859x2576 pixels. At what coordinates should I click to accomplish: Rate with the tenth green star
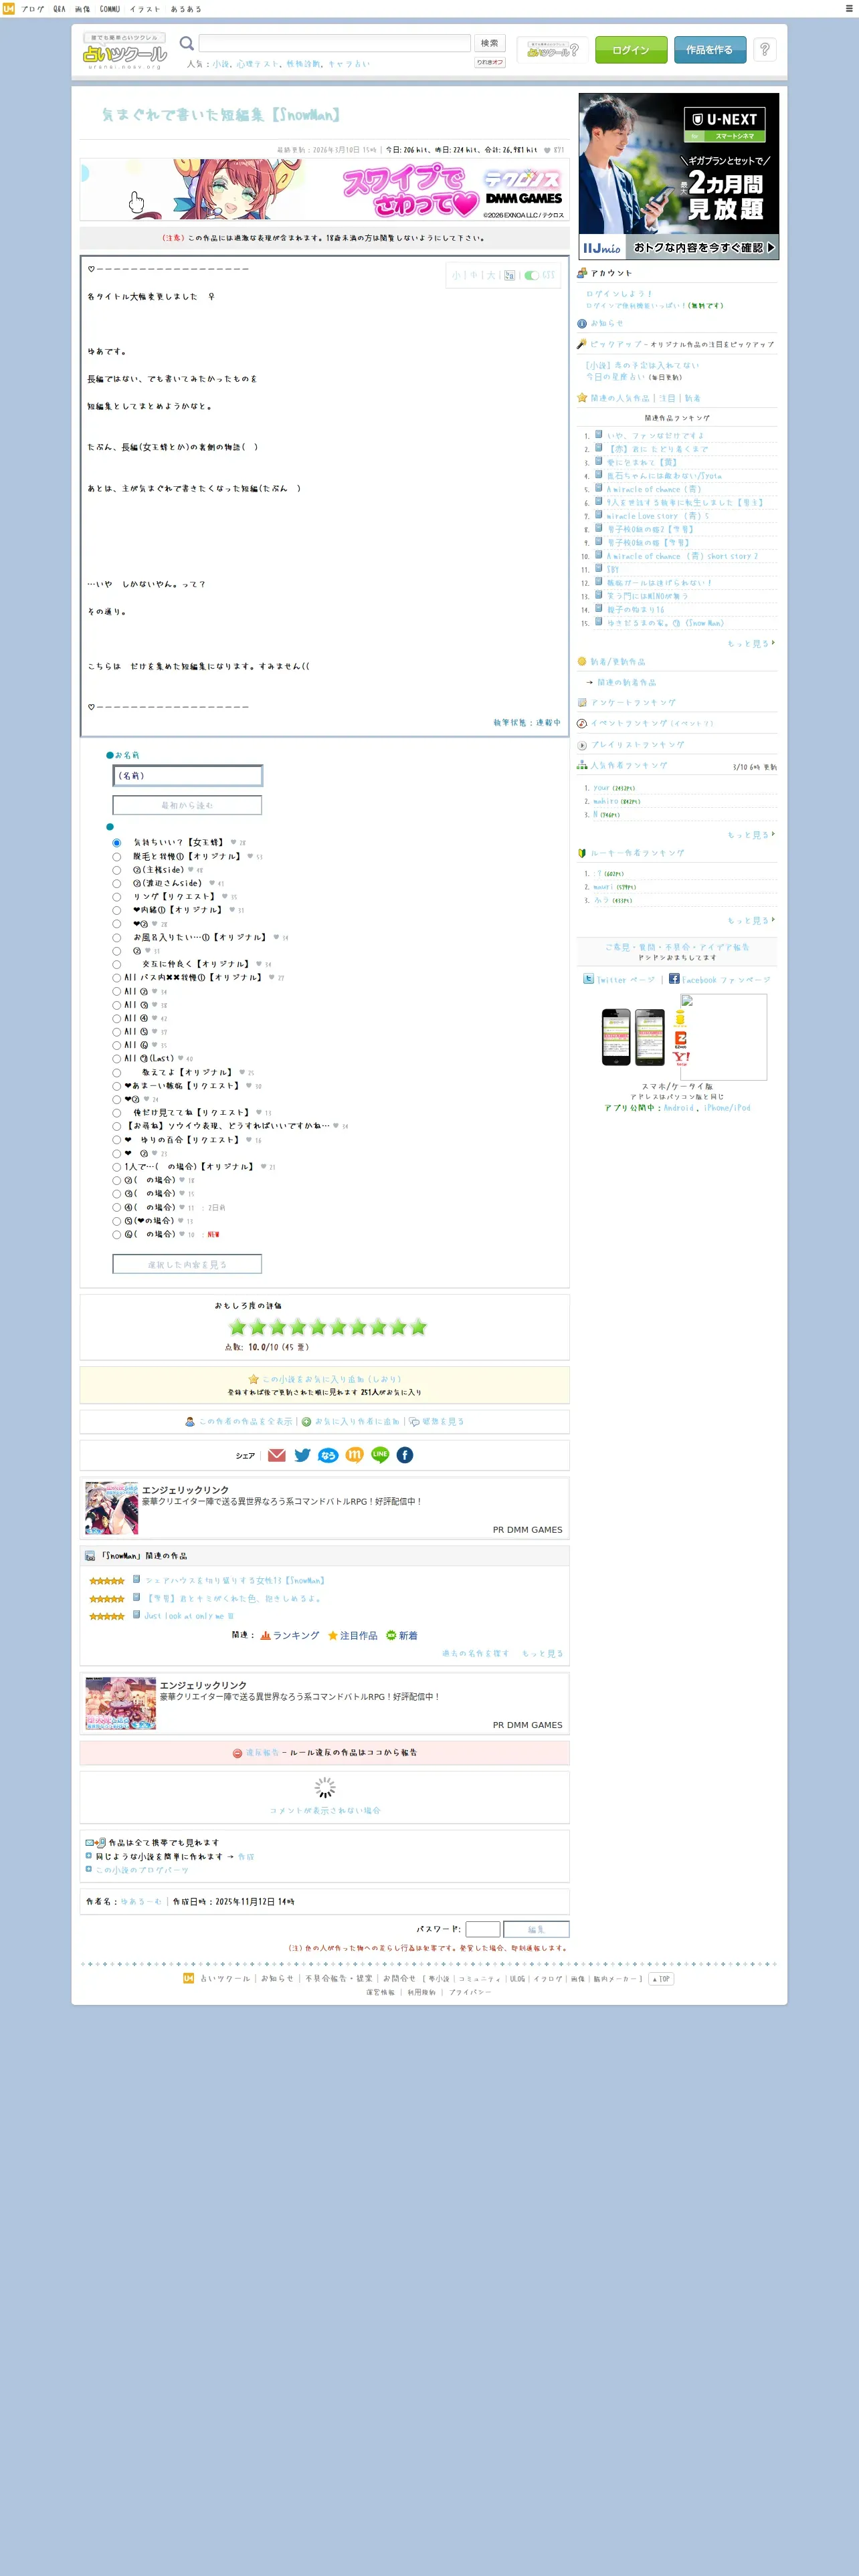pos(418,1327)
